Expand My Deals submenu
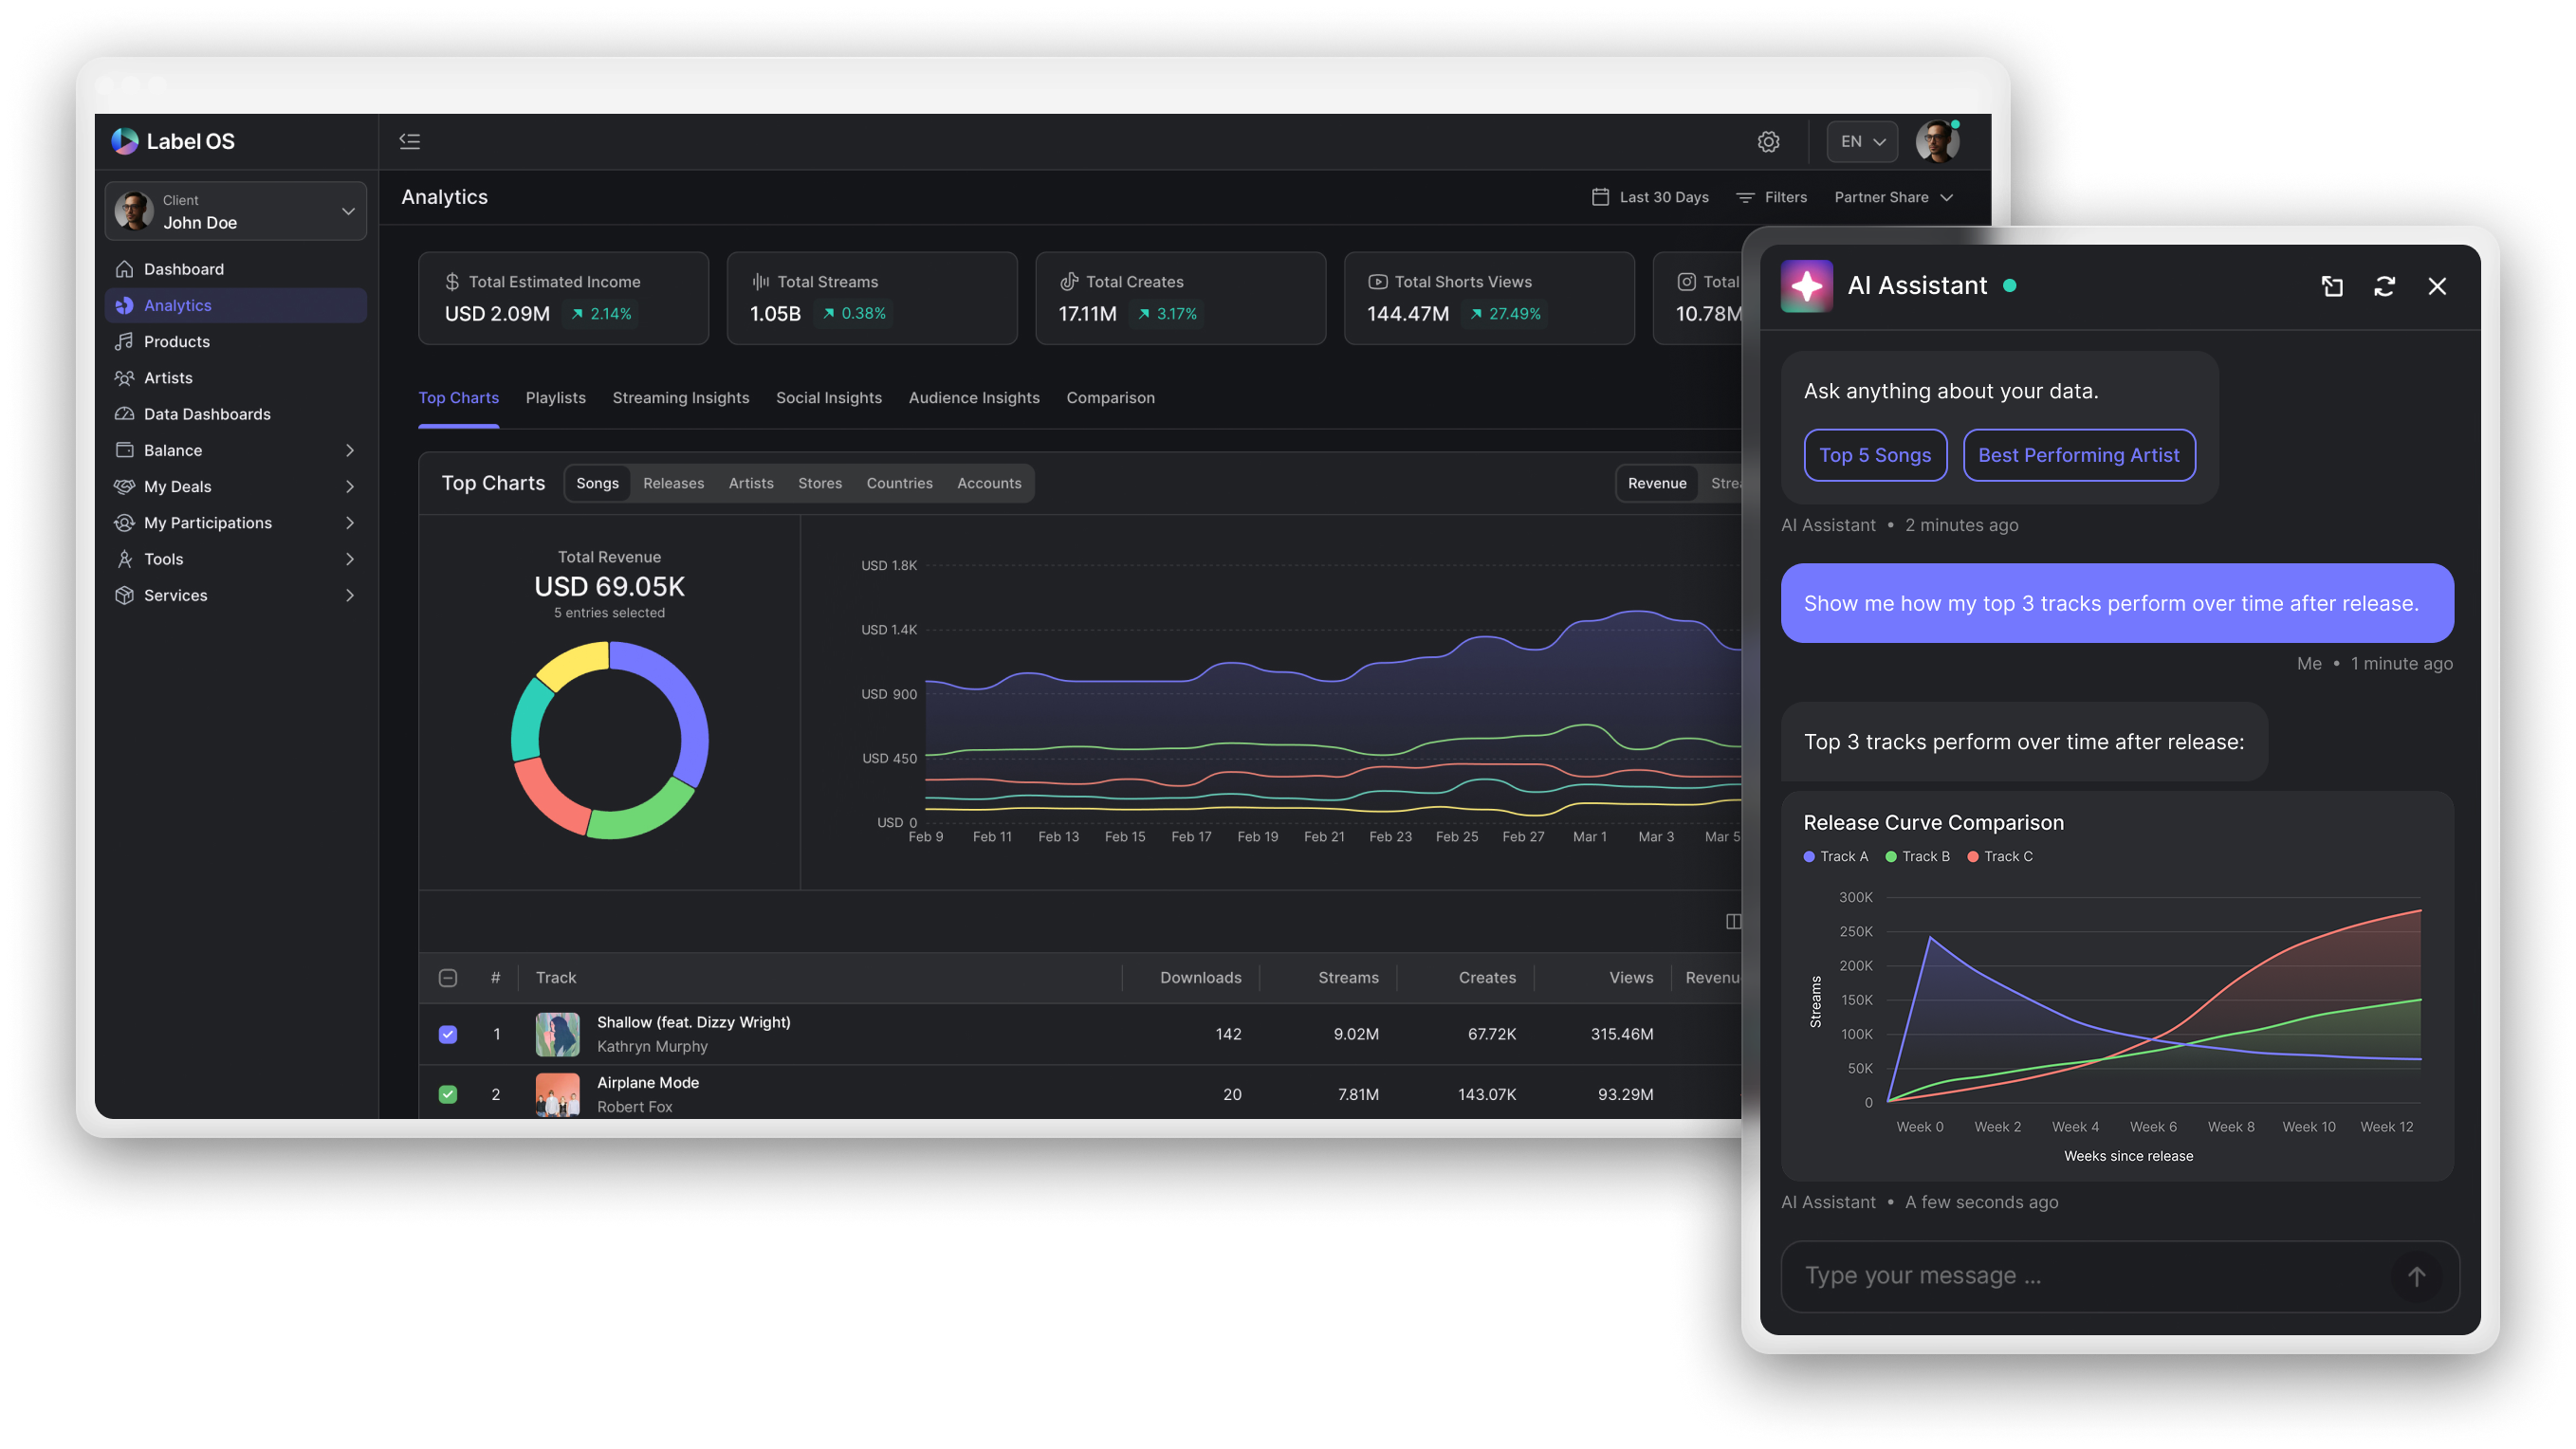 (349, 486)
